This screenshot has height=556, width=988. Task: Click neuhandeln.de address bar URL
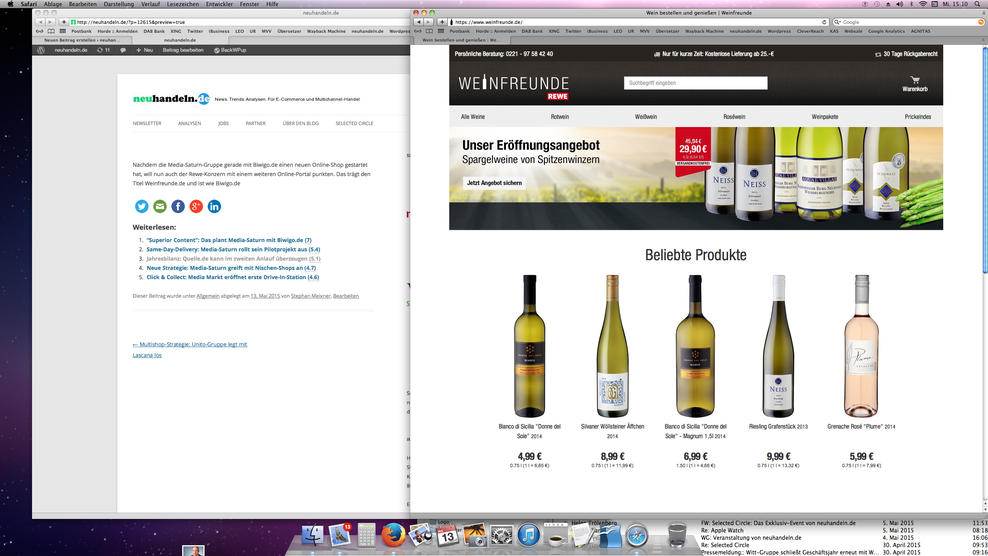(239, 22)
